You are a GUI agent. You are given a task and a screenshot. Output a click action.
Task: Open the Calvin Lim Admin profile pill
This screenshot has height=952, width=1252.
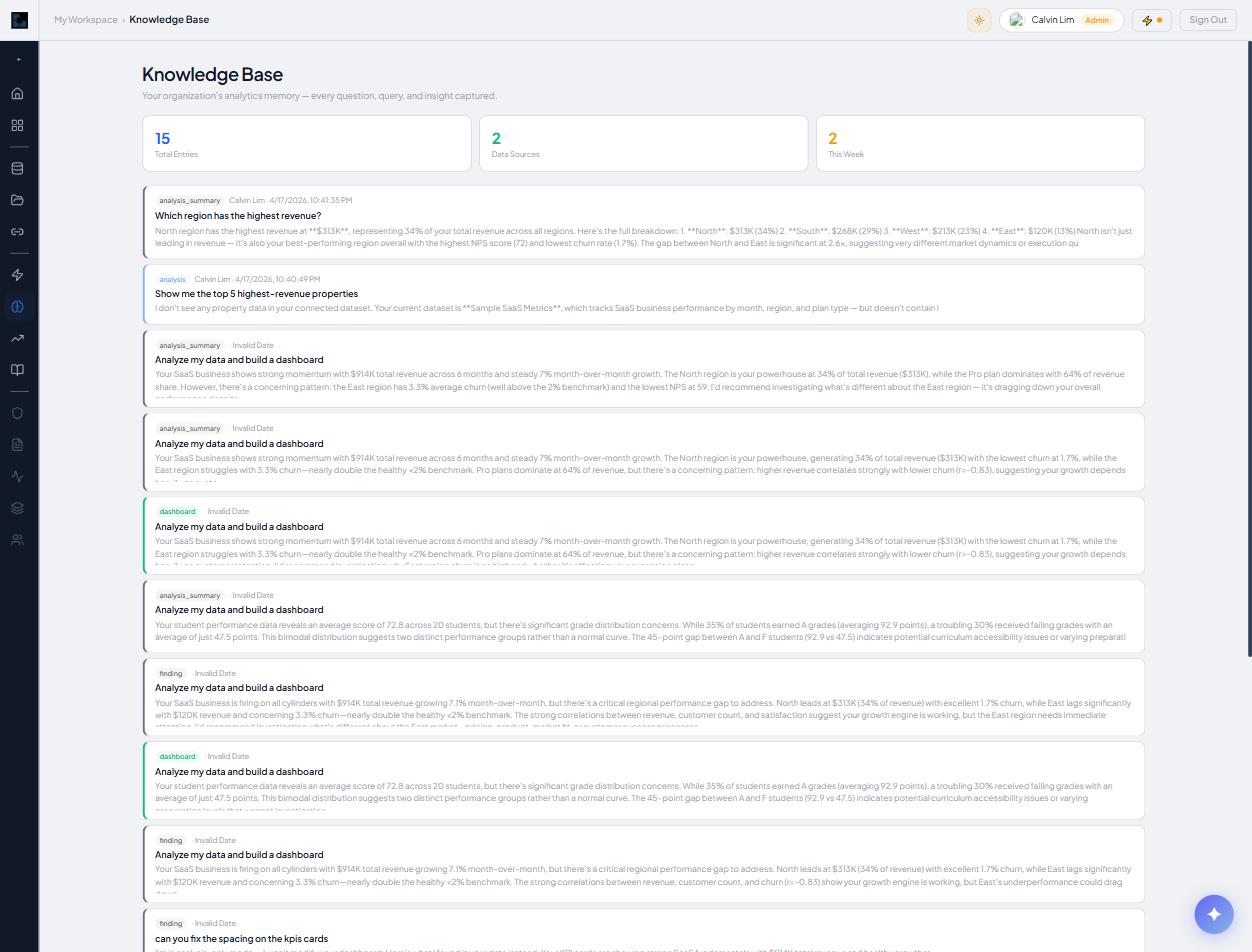pos(1061,20)
